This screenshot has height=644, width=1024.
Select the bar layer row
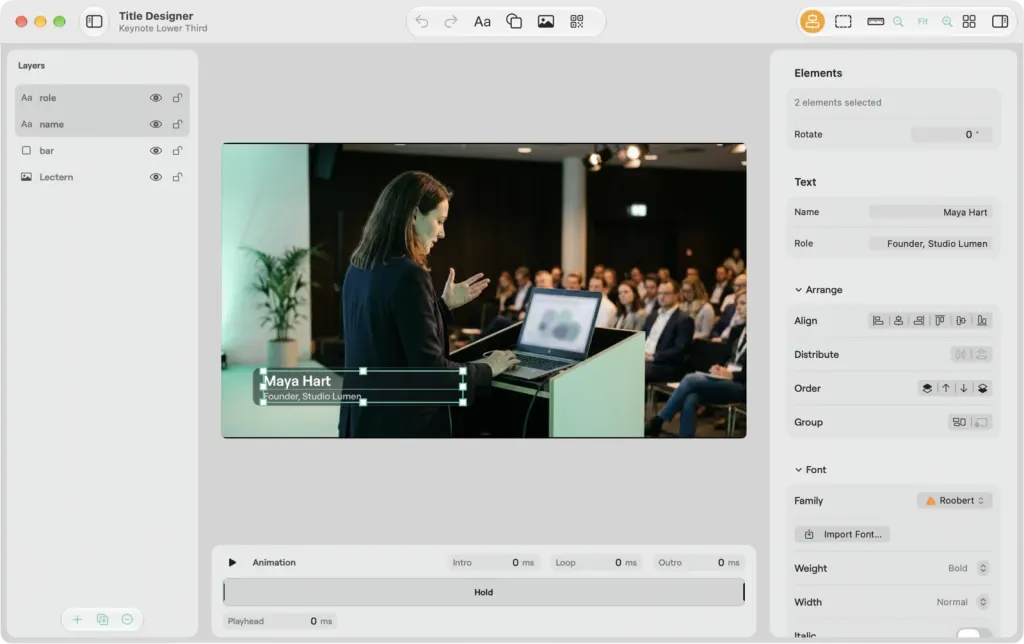(x=102, y=151)
